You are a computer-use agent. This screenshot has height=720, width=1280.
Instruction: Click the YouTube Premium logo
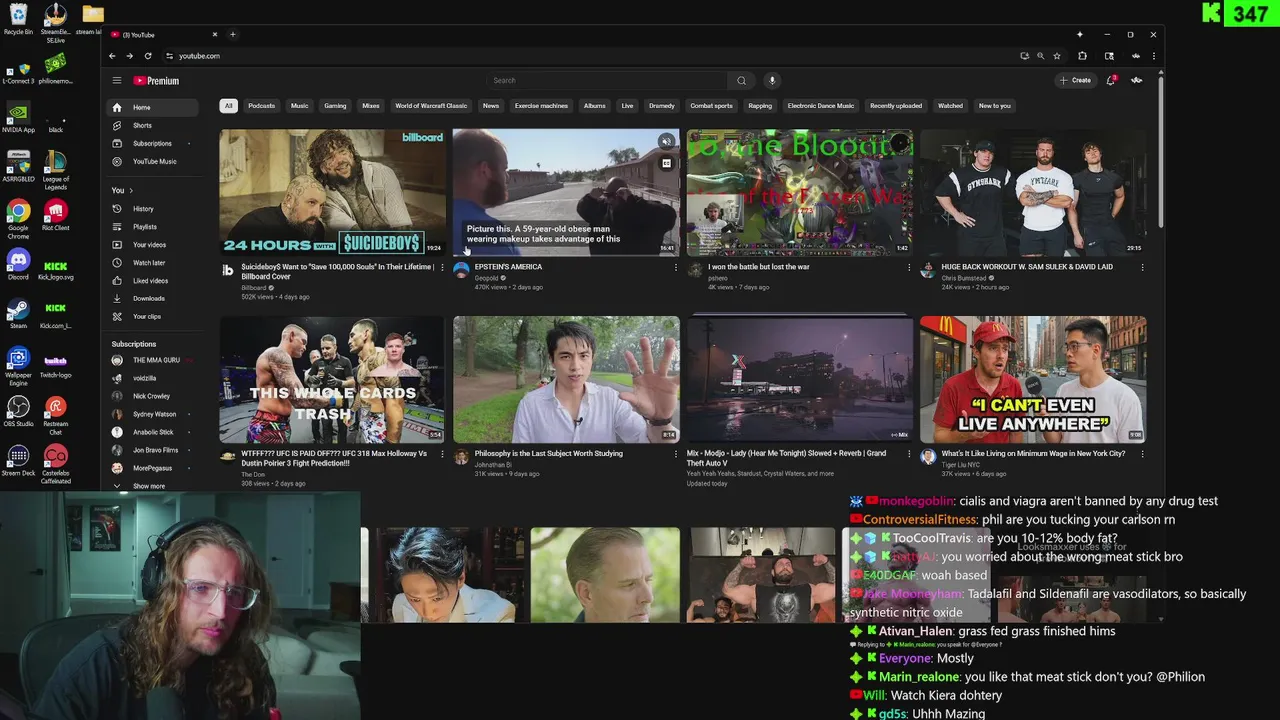156,81
